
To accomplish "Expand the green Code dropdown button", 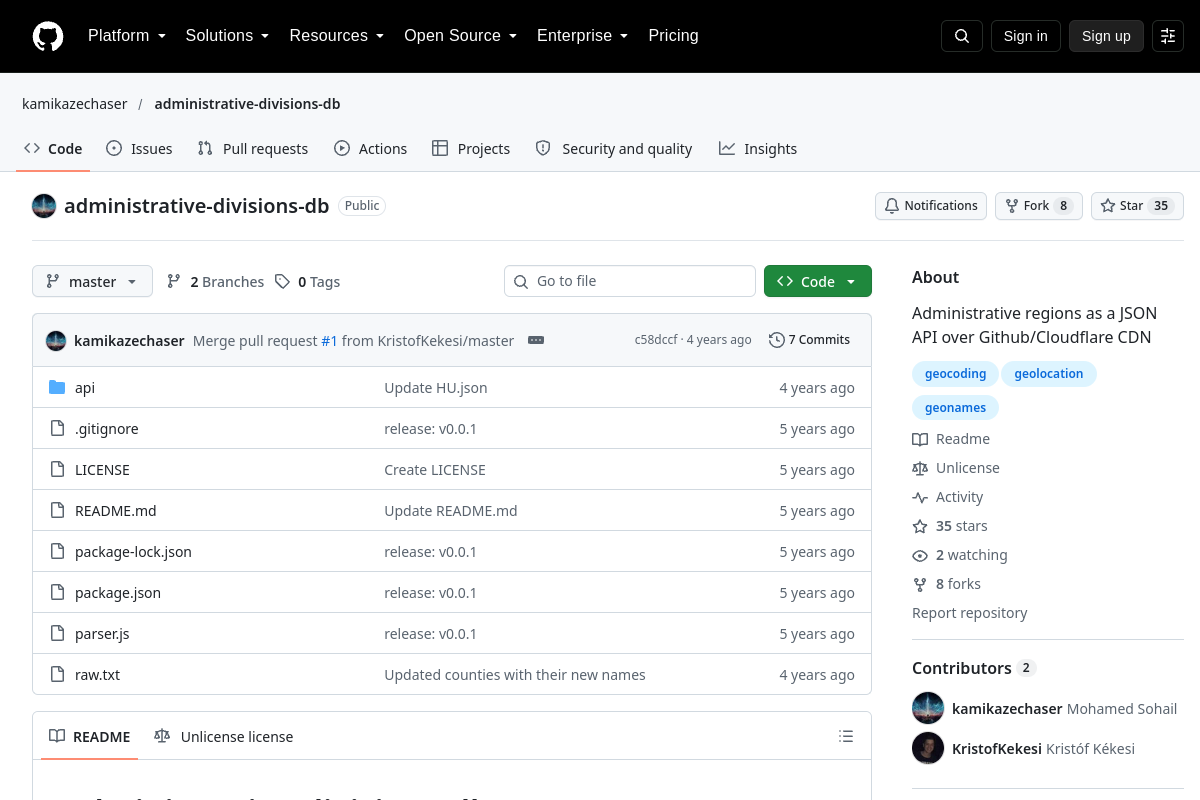I will (818, 282).
